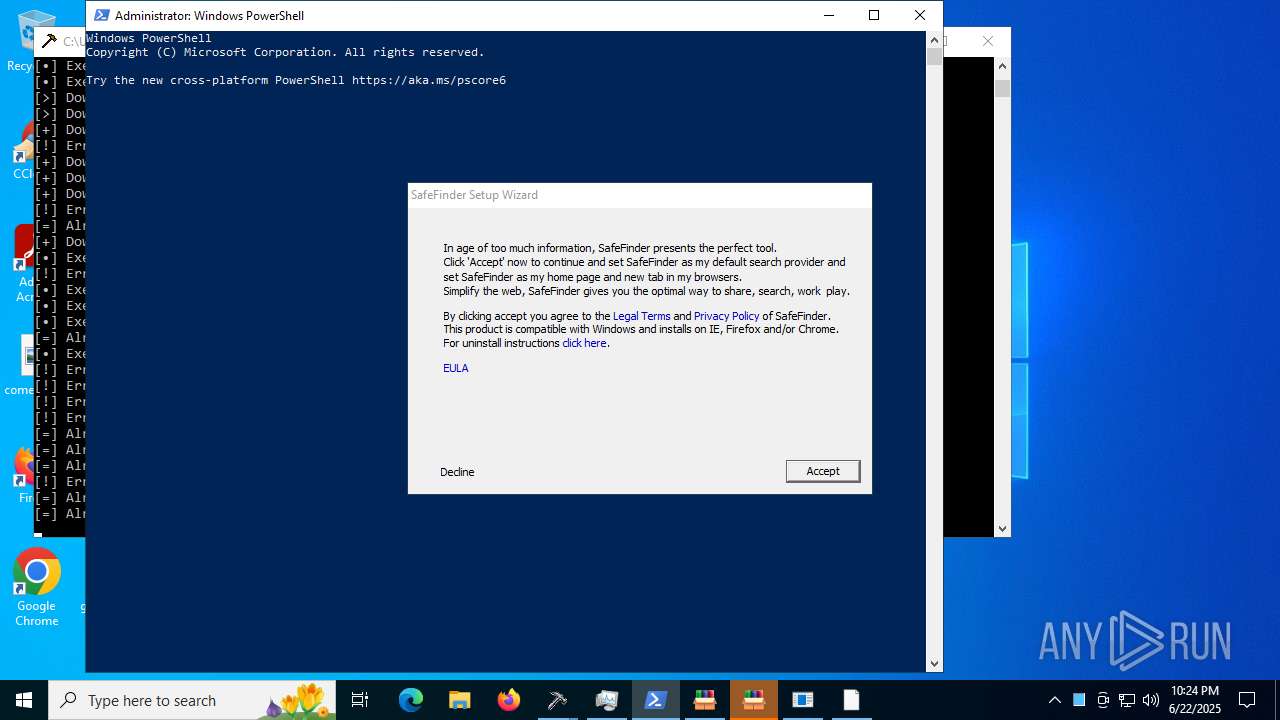Click the first WinRAR taskbar icon
This screenshot has width=1280, height=720.
tap(704, 700)
